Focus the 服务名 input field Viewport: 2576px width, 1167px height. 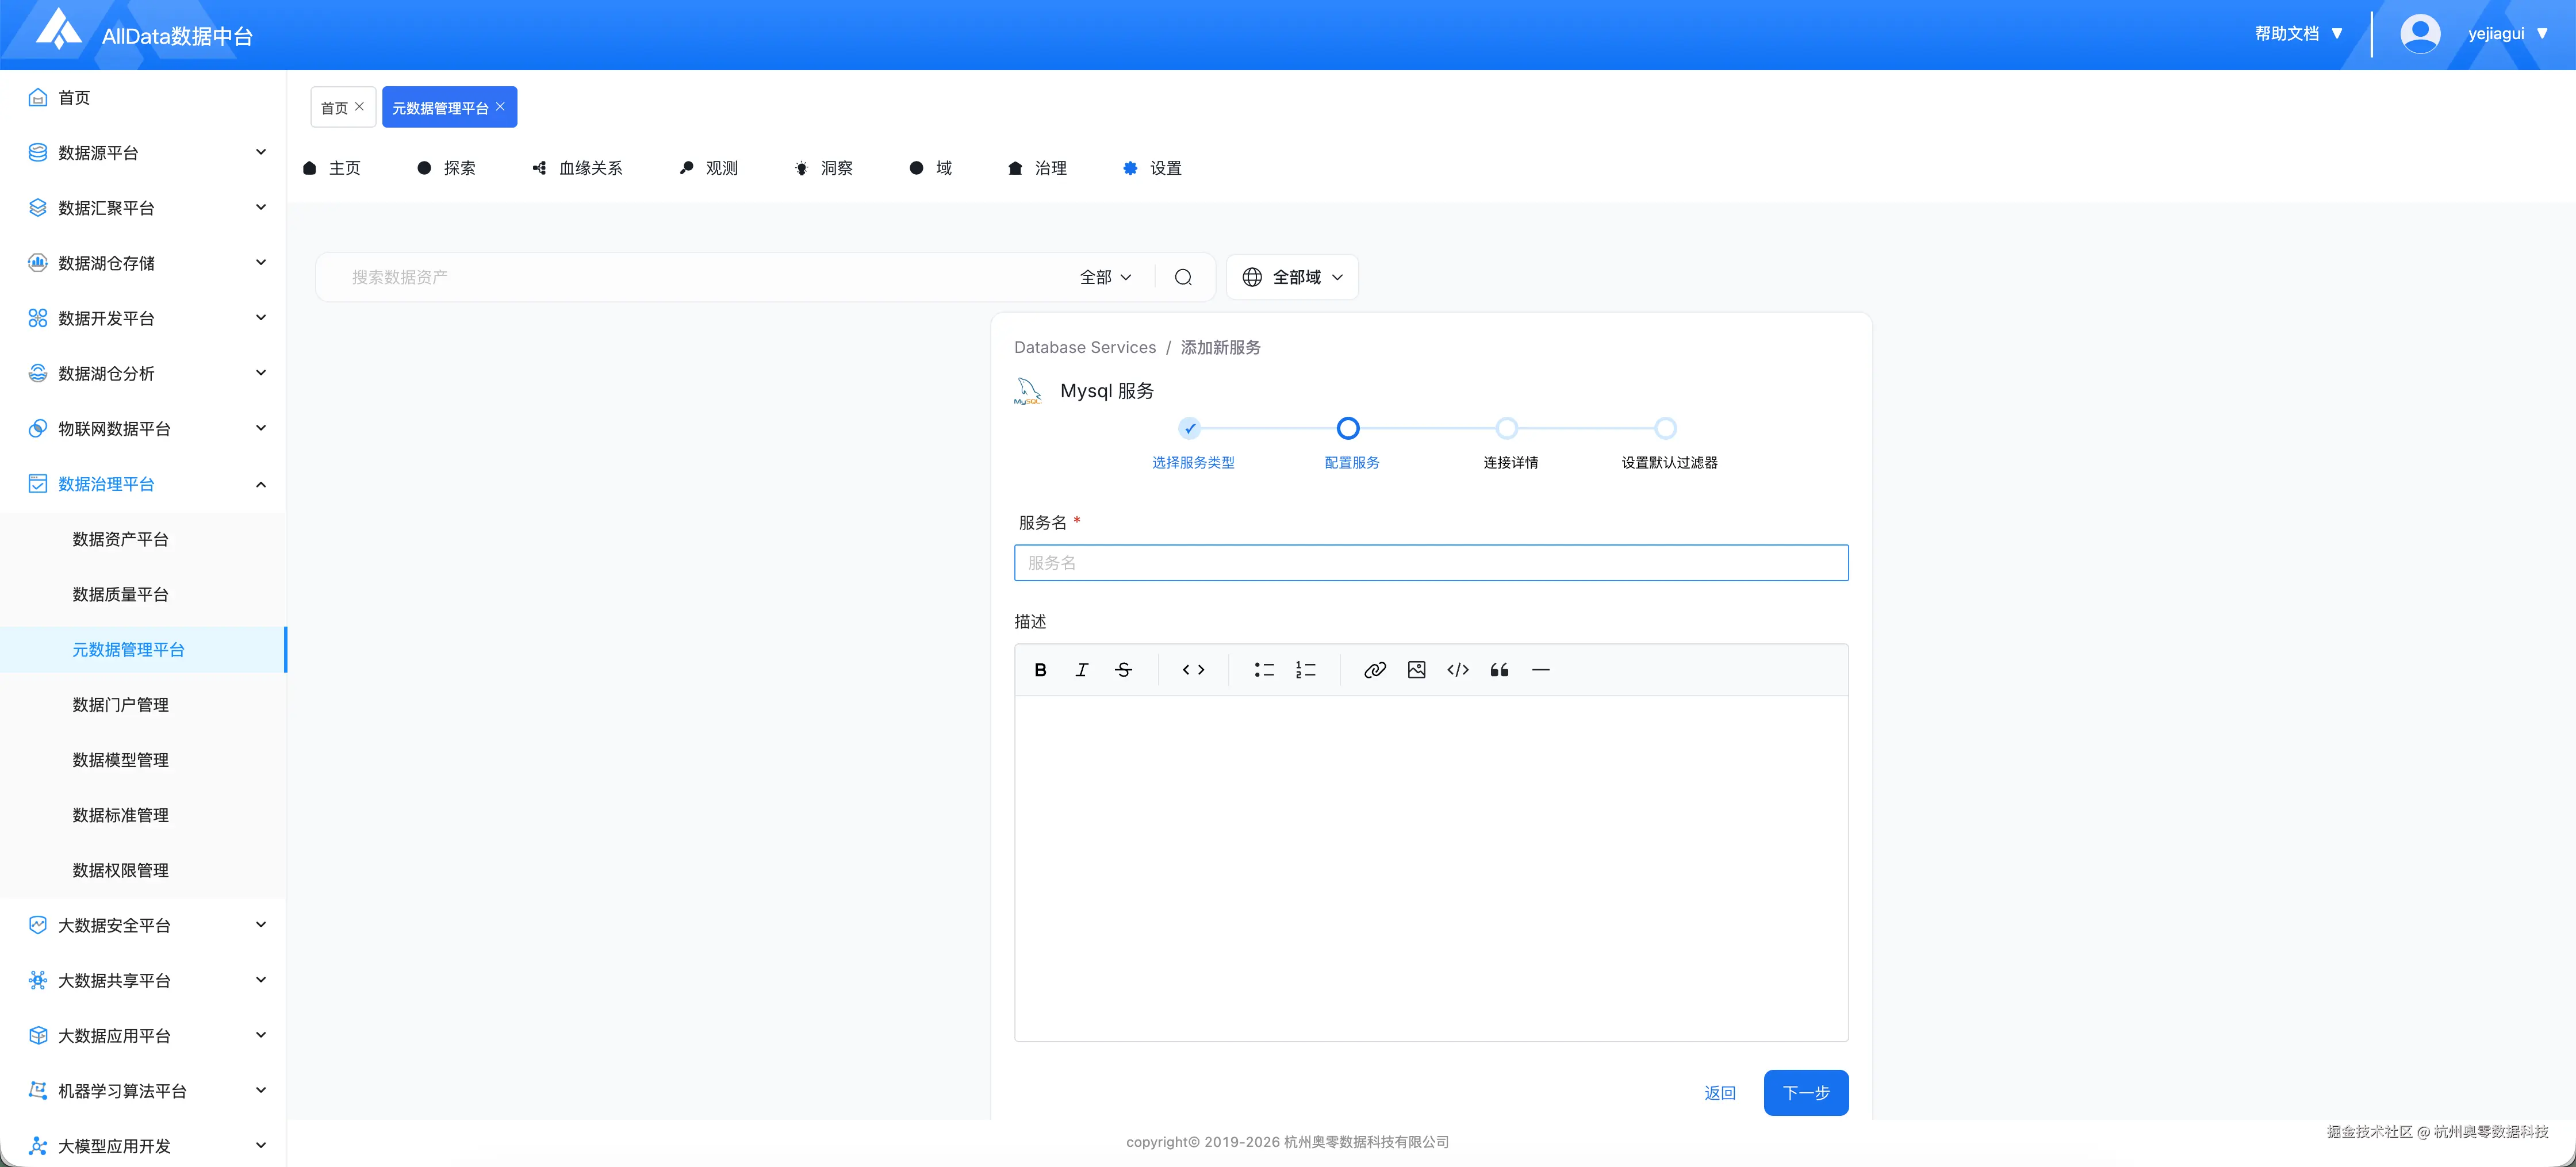1431,563
